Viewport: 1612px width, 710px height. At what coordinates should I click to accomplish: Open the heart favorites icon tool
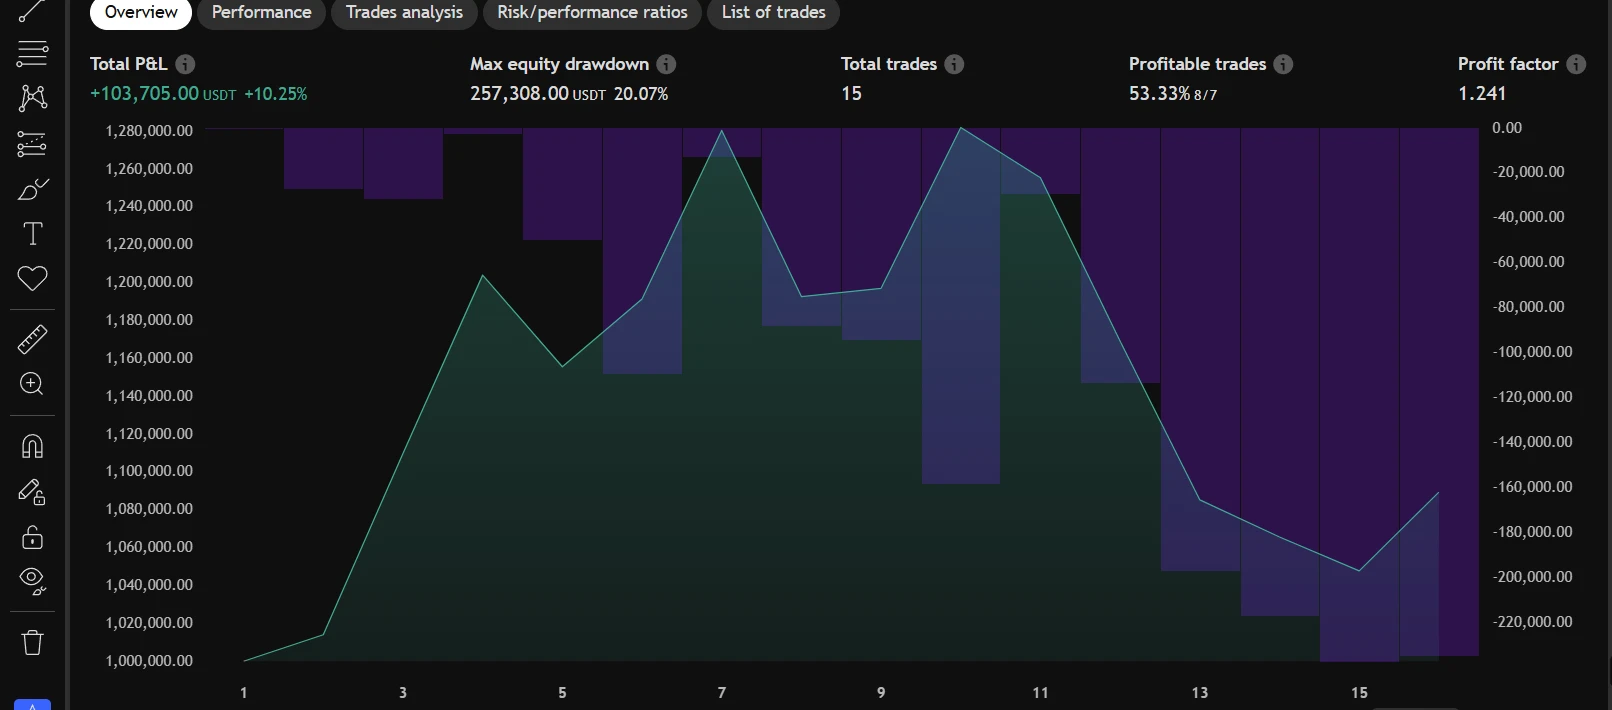32,279
